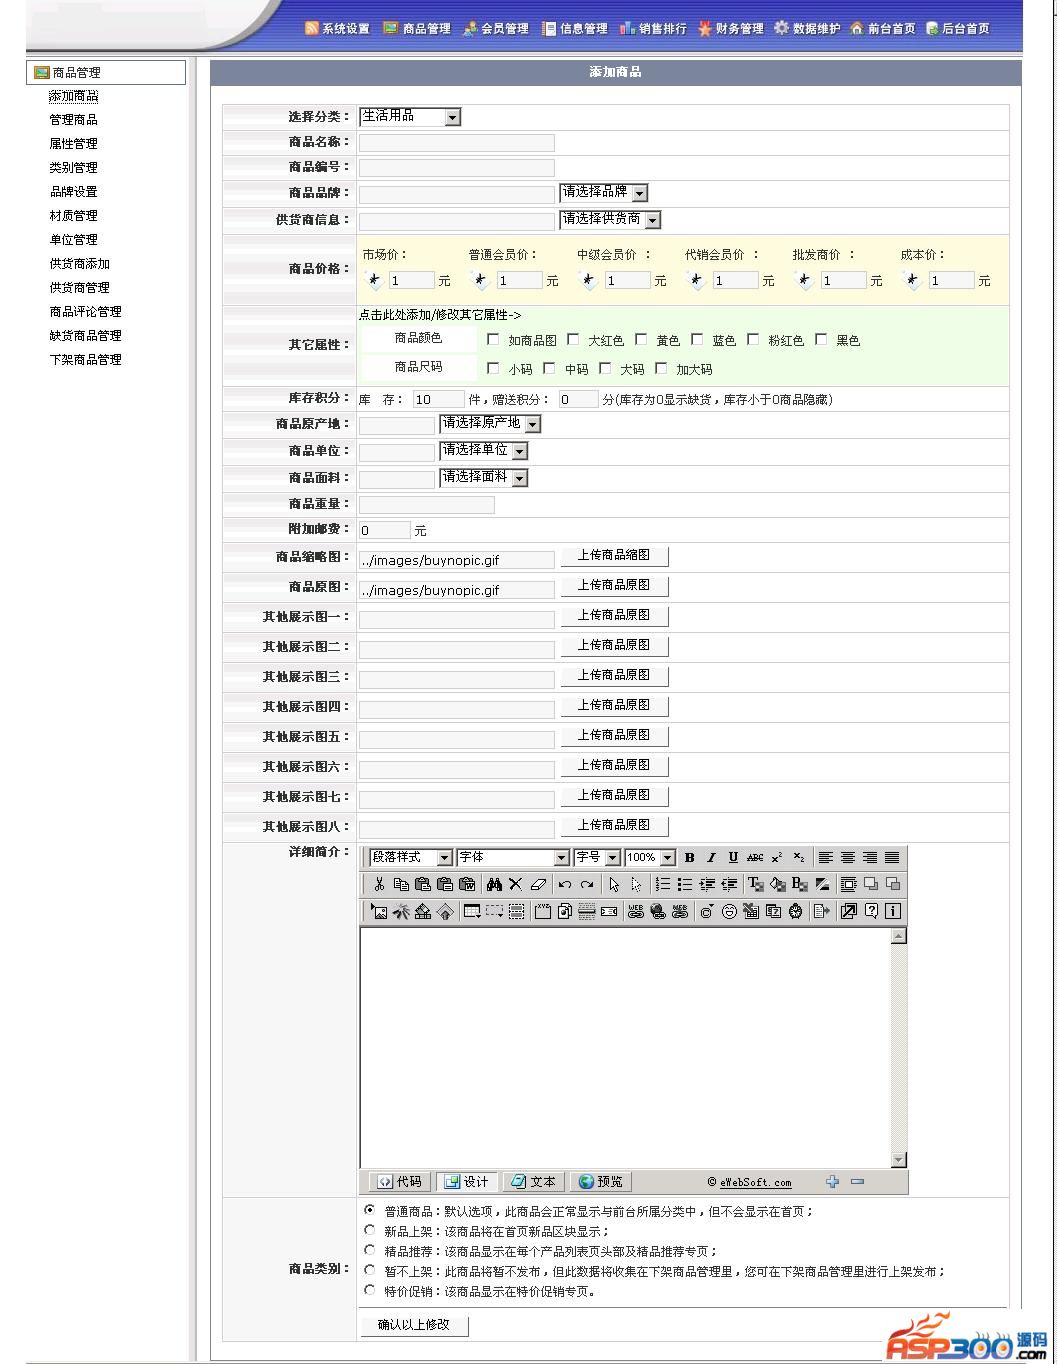Click the emoticon smiley icon
Image resolution: width=1057 pixels, height=1364 pixels.
pos(729,911)
